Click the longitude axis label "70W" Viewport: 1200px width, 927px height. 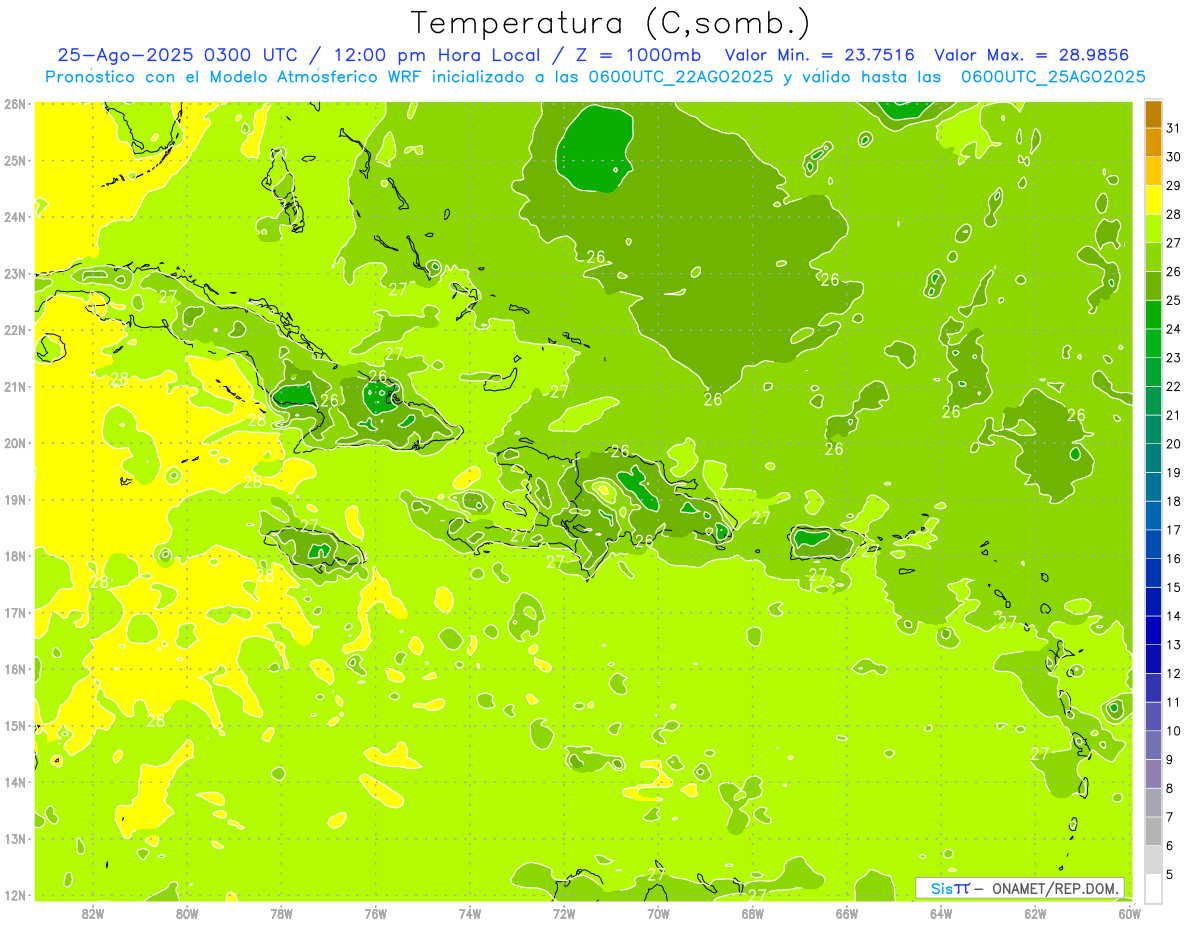click(658, 913)
